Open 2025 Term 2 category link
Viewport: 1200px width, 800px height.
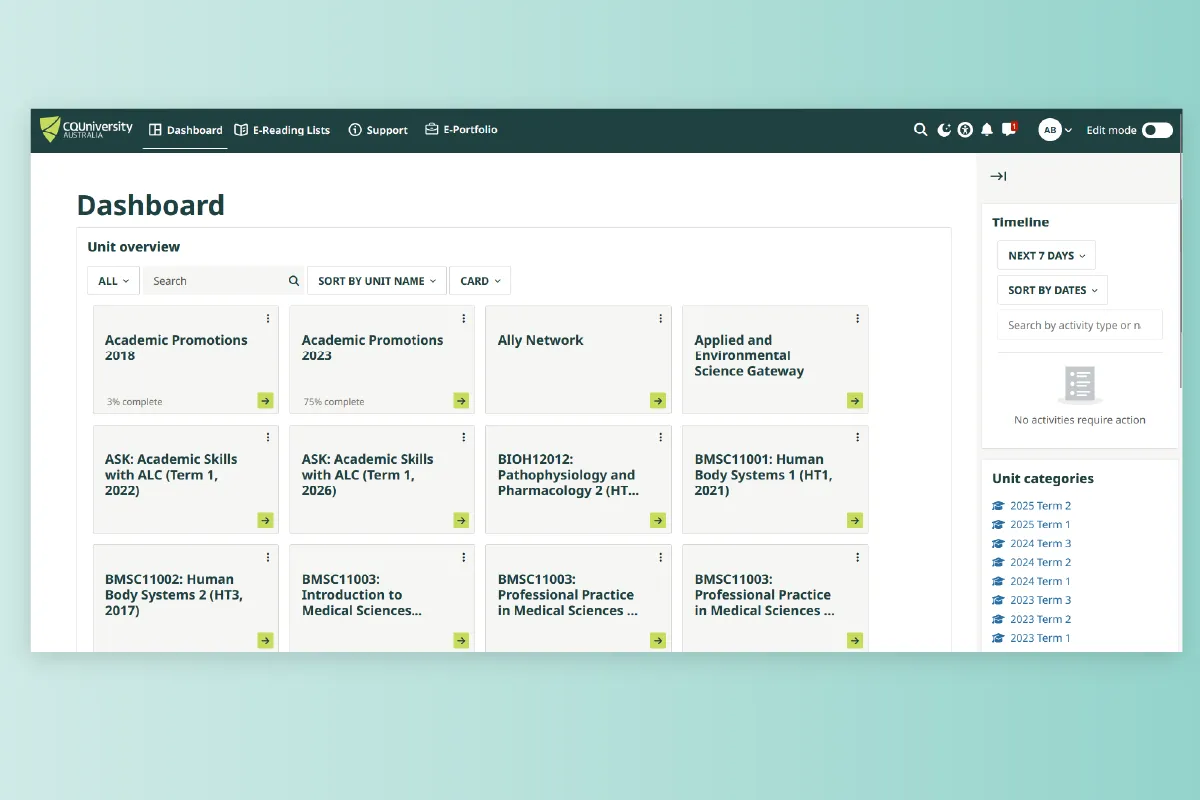1040,506
